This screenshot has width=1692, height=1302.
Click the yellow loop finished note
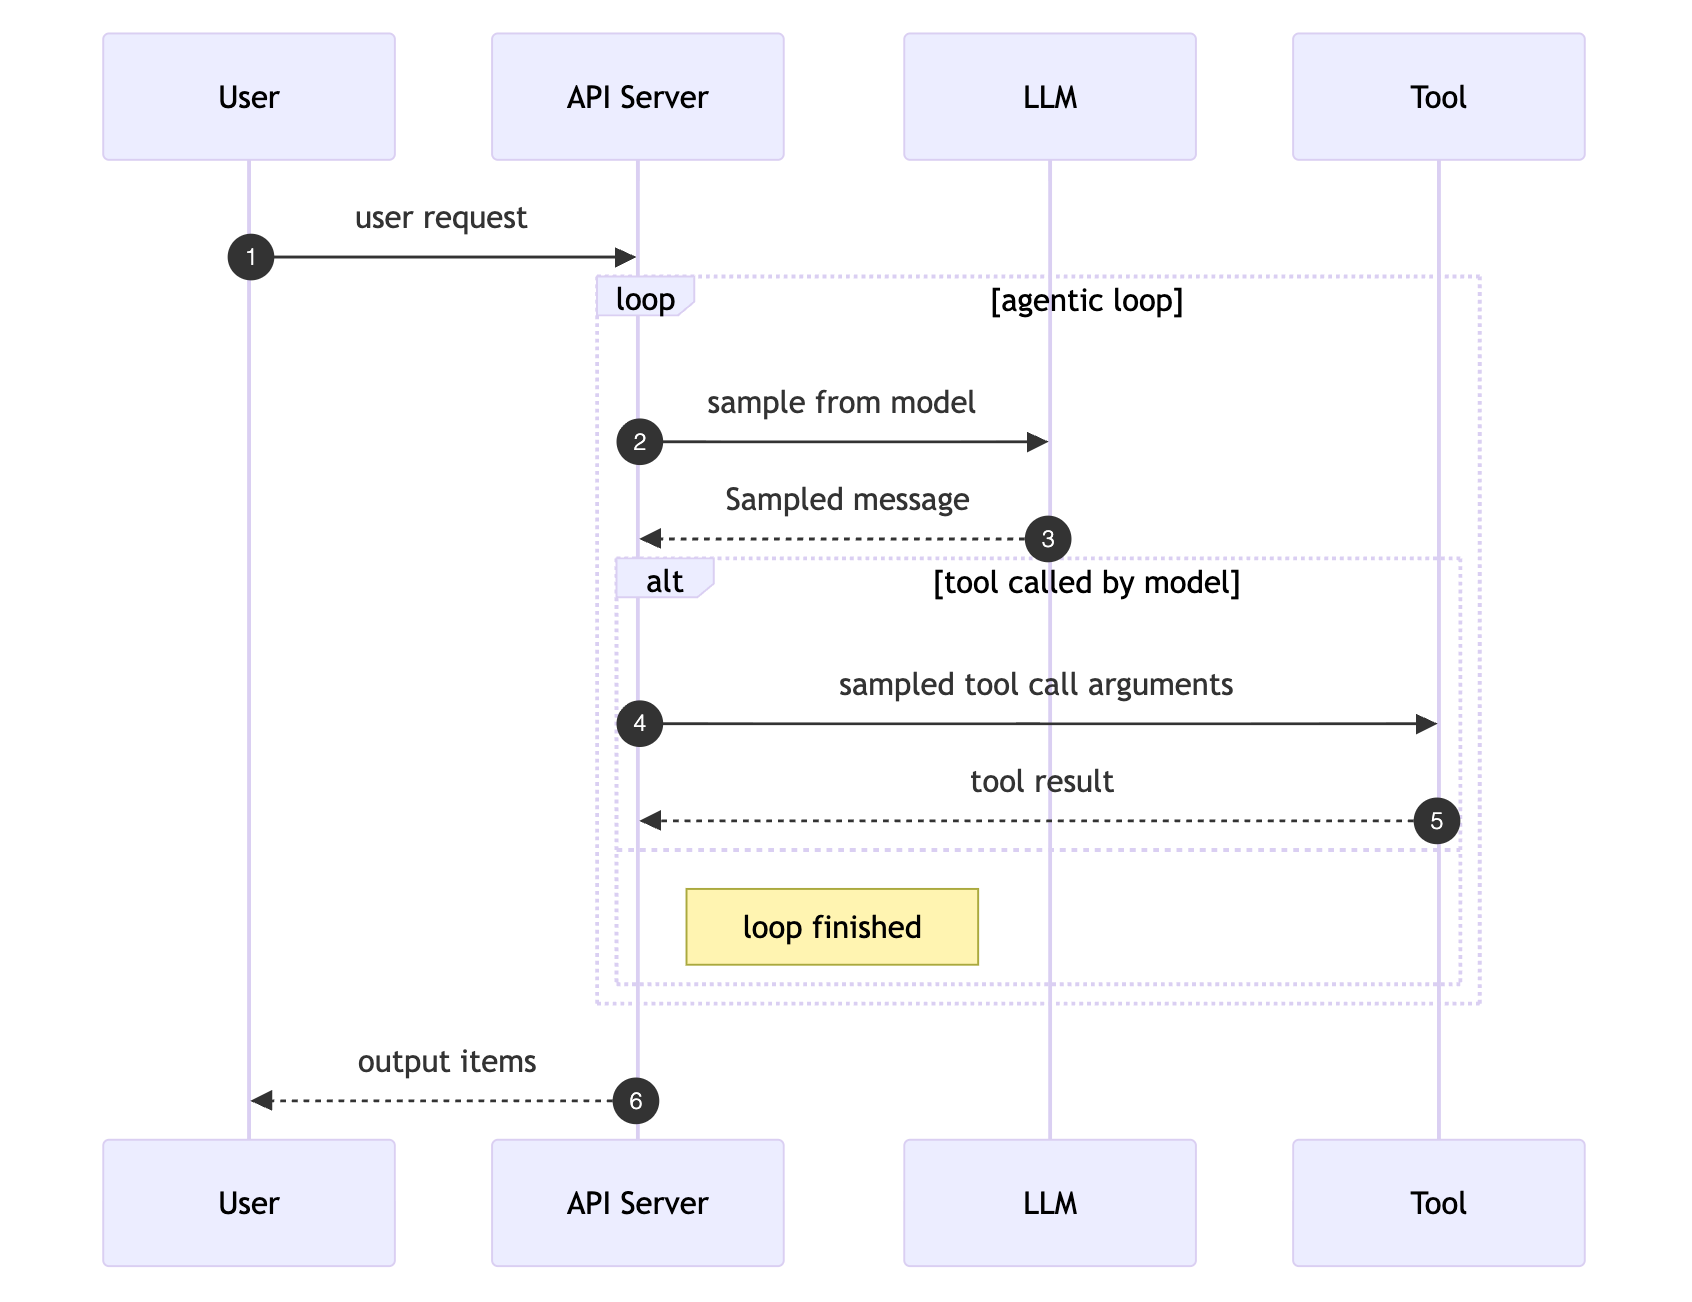coord(831,926)
